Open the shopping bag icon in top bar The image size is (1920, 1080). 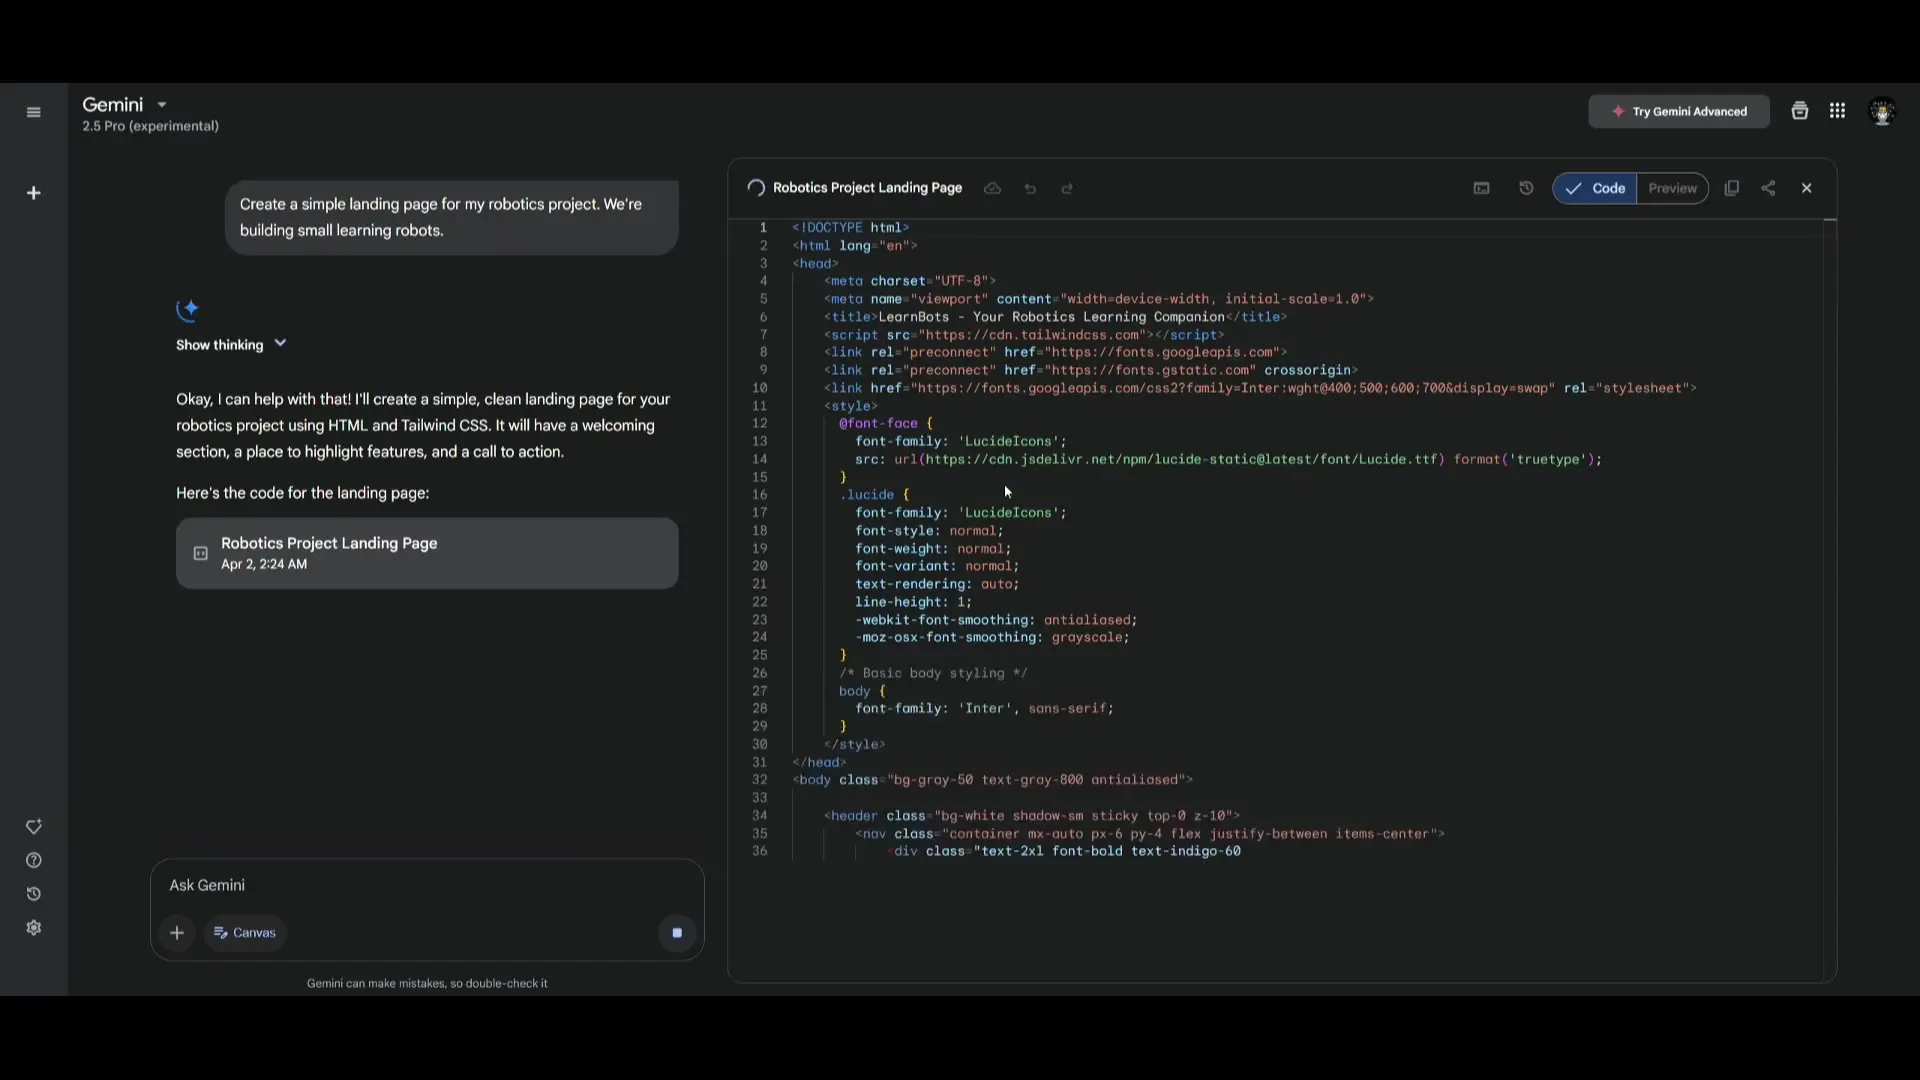click(x=1799, y=111)
